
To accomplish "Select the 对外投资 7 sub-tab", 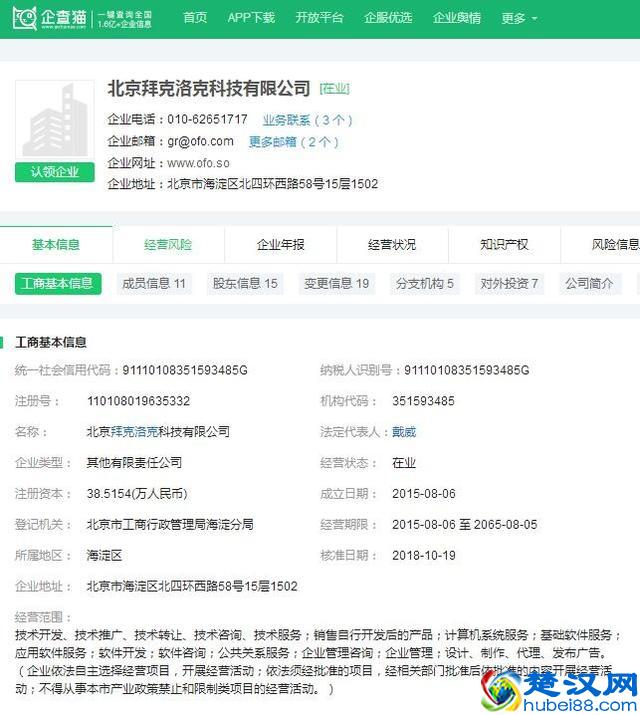I will [509, 284].
